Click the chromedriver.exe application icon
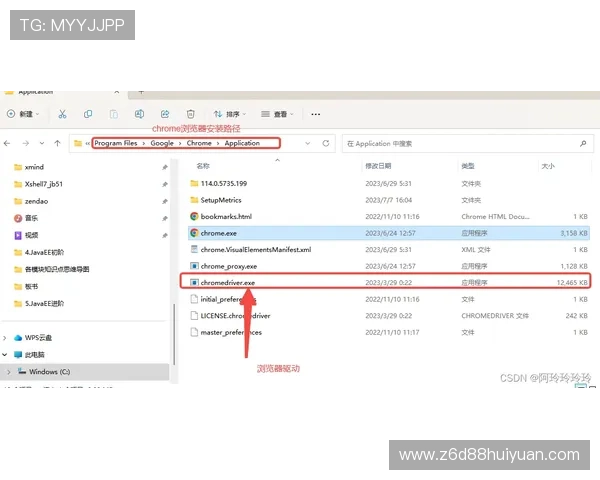This screenshot has height=480, width=600. coord(194,282)
